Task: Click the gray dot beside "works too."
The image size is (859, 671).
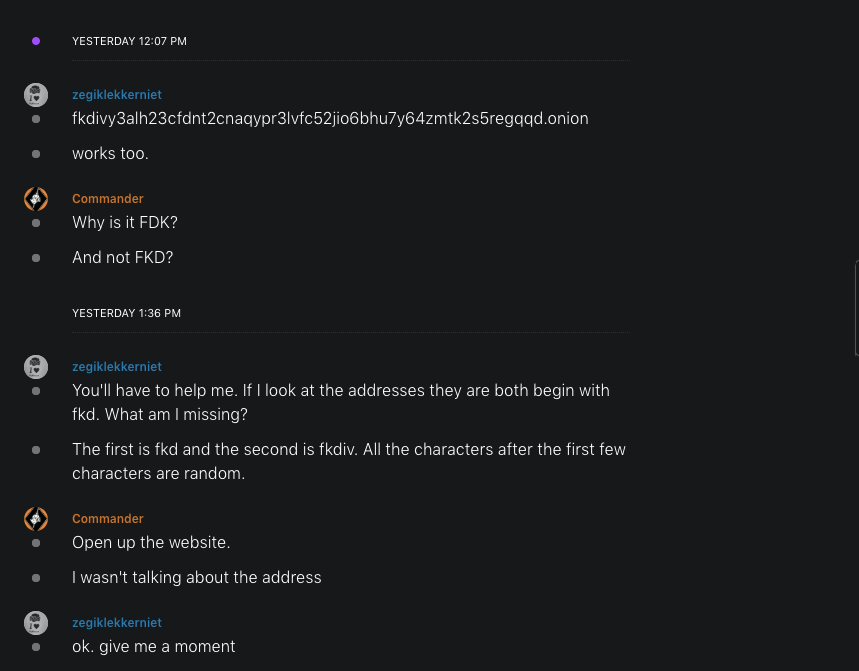Action: pyautogui.click(x=36, y=154)
